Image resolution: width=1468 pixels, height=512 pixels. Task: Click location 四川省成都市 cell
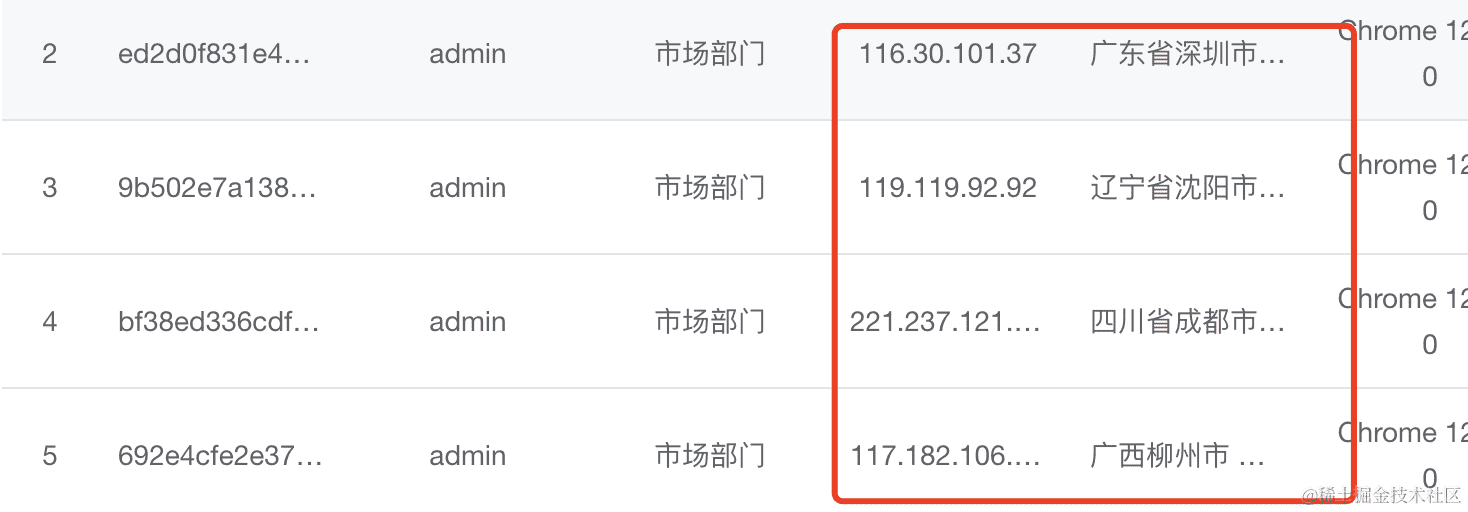1187,322
